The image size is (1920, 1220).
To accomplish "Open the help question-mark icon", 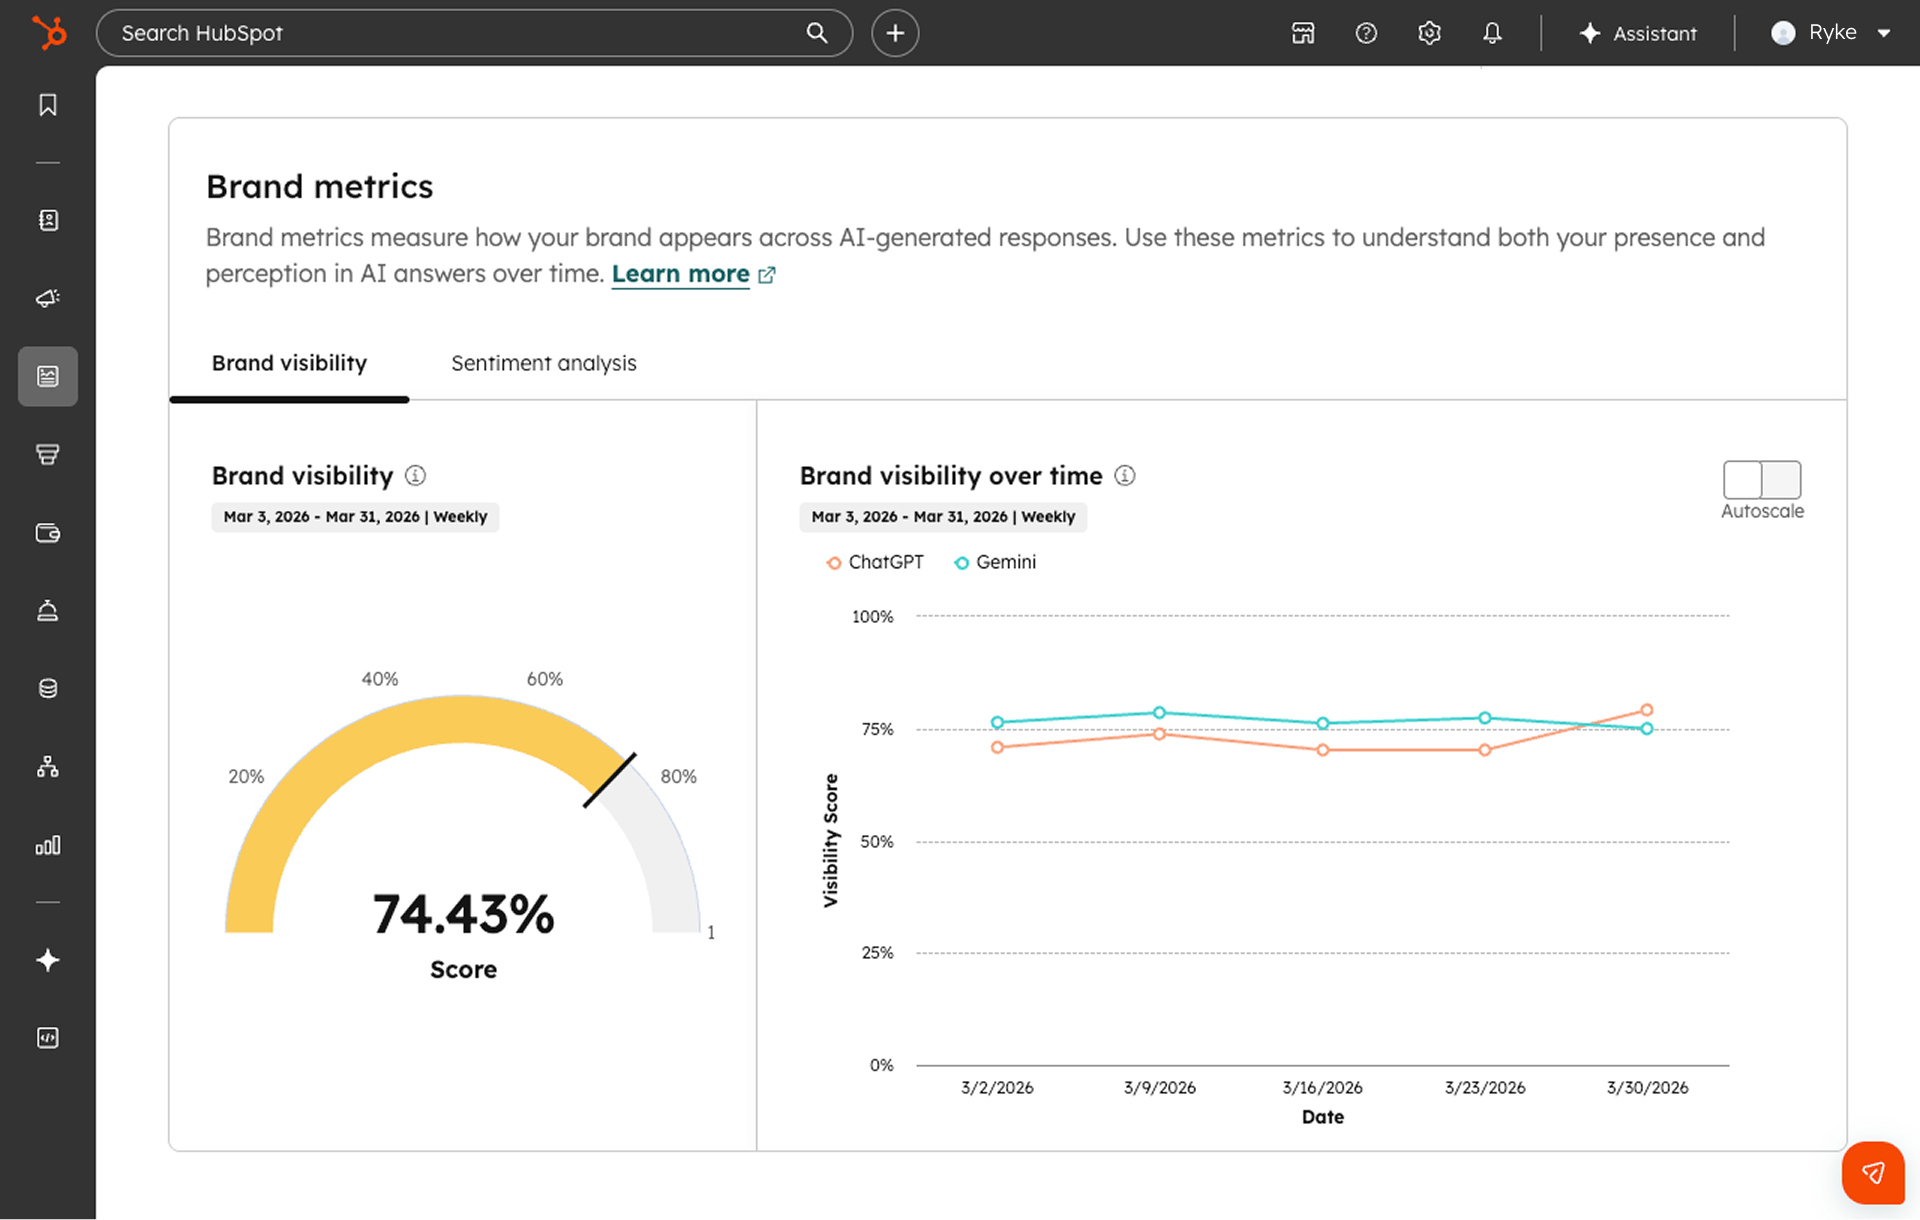I will pos(1366,33).
